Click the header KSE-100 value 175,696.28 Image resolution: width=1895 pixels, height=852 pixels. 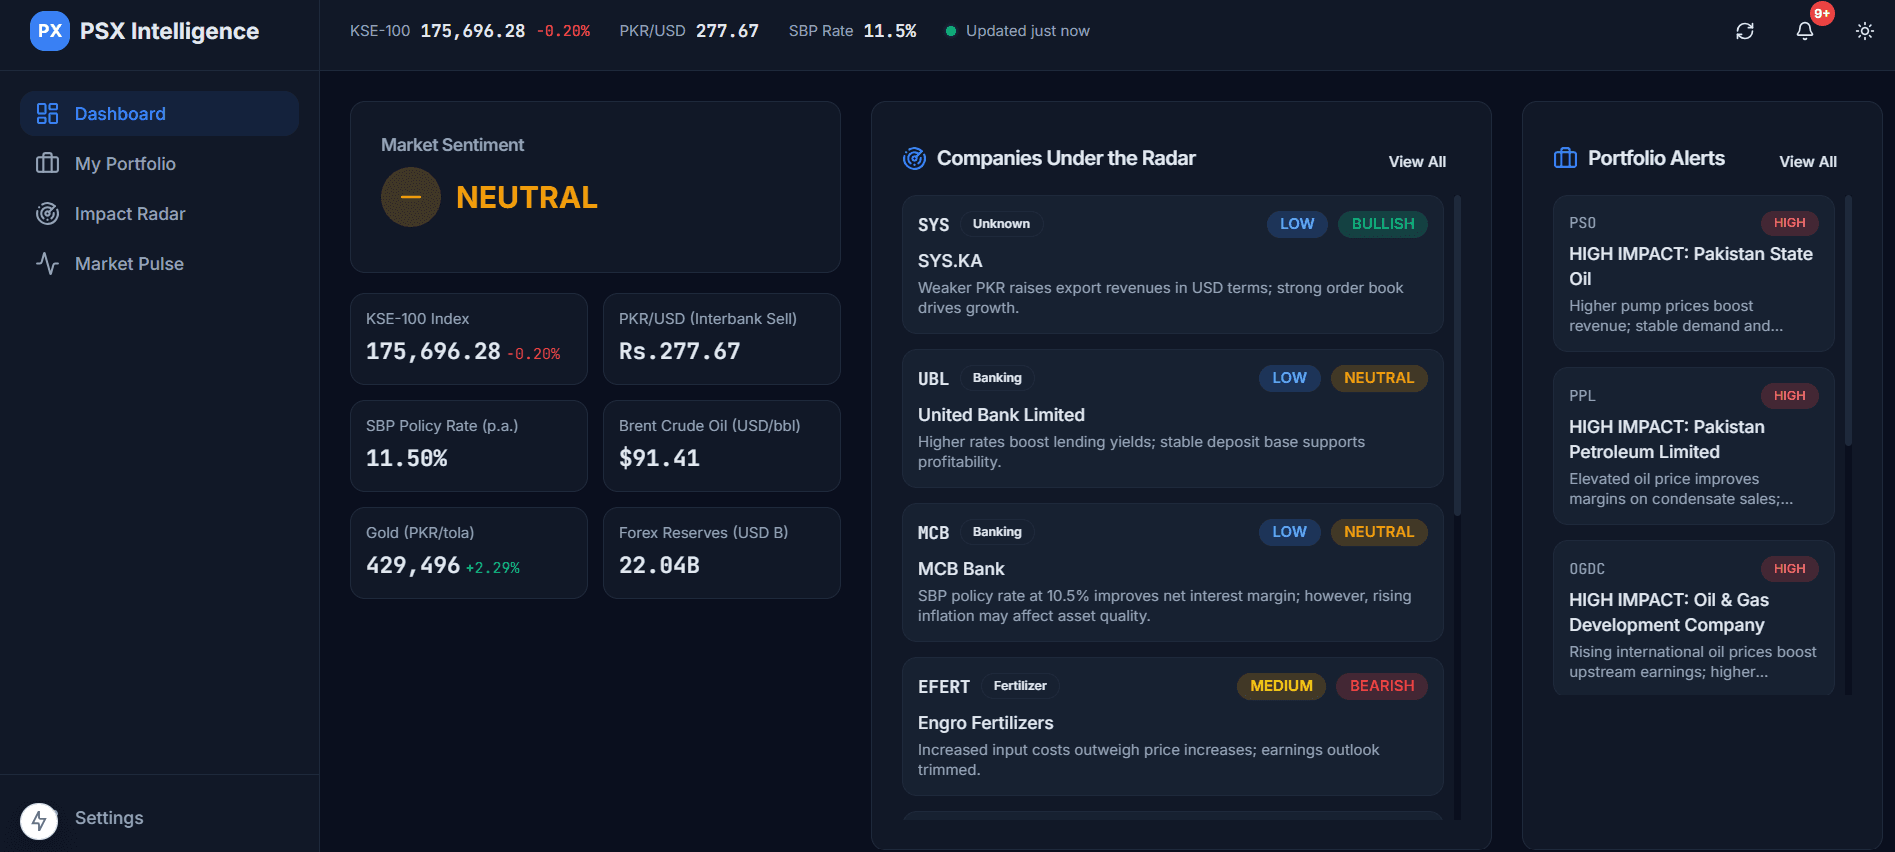coord(473,31)
